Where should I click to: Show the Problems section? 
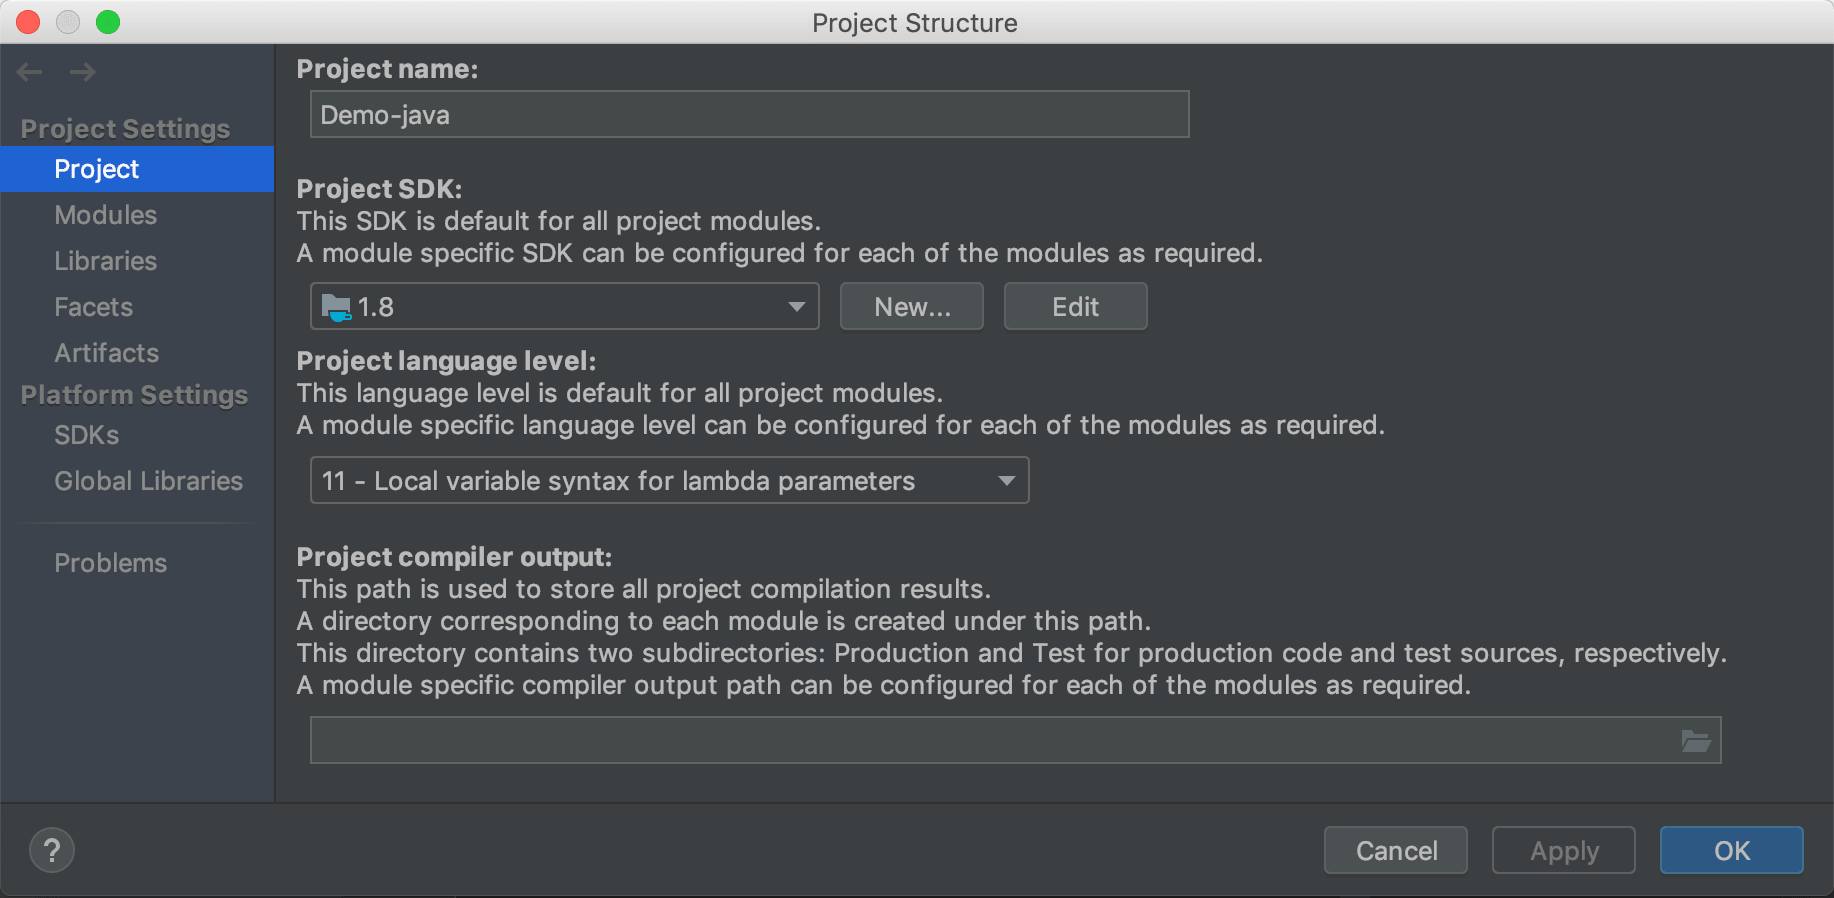pos(111,563)
